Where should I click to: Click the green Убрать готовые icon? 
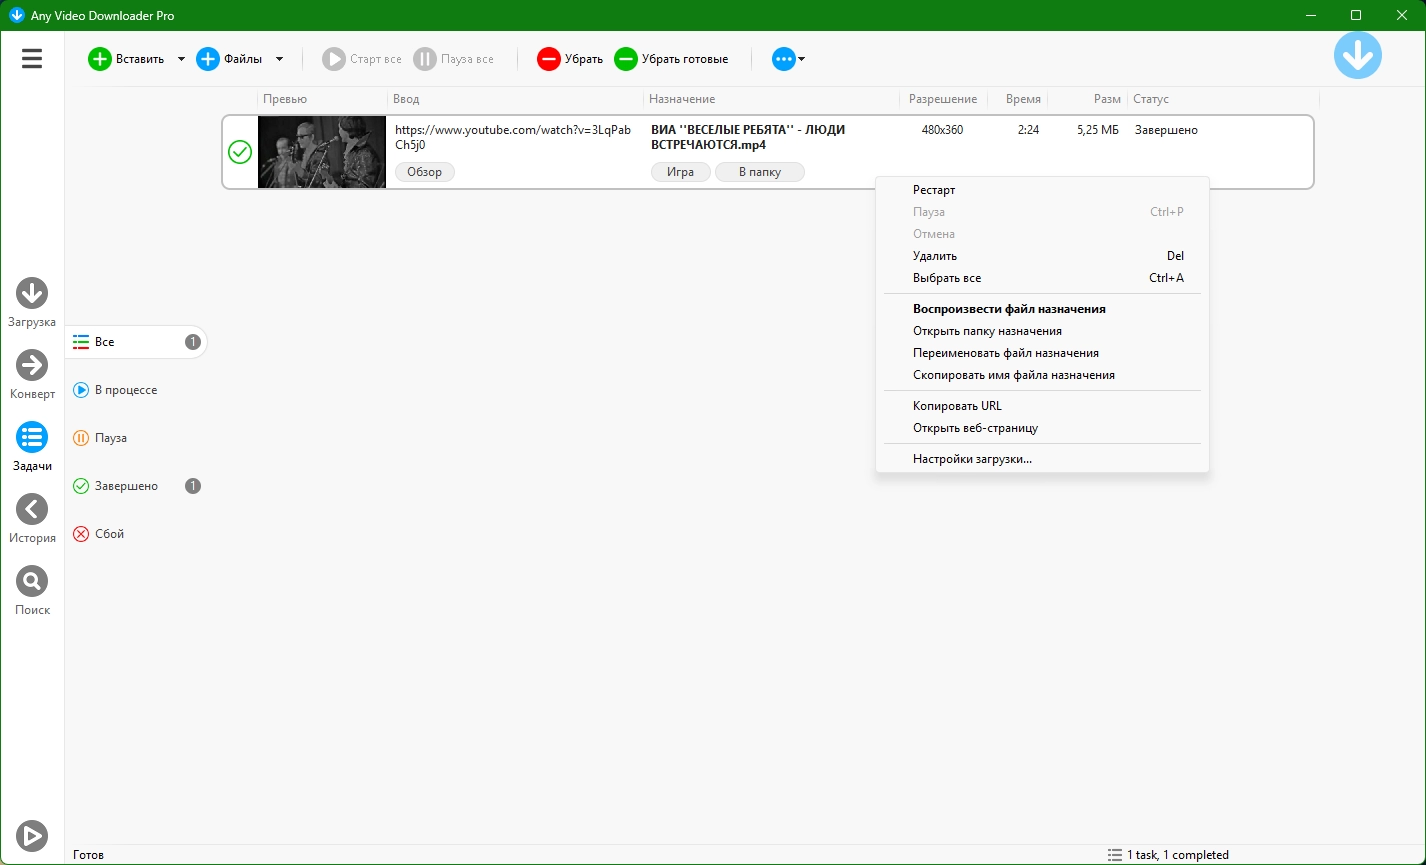tap(626, 59)
